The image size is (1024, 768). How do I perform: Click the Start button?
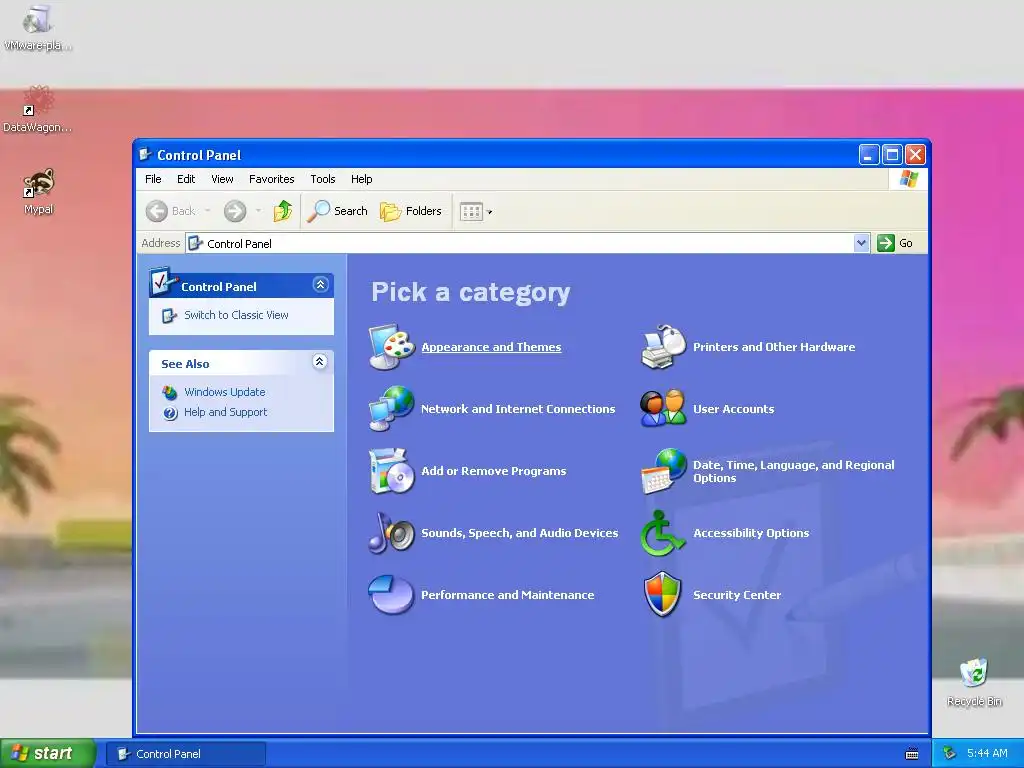(x=47, y=754)
